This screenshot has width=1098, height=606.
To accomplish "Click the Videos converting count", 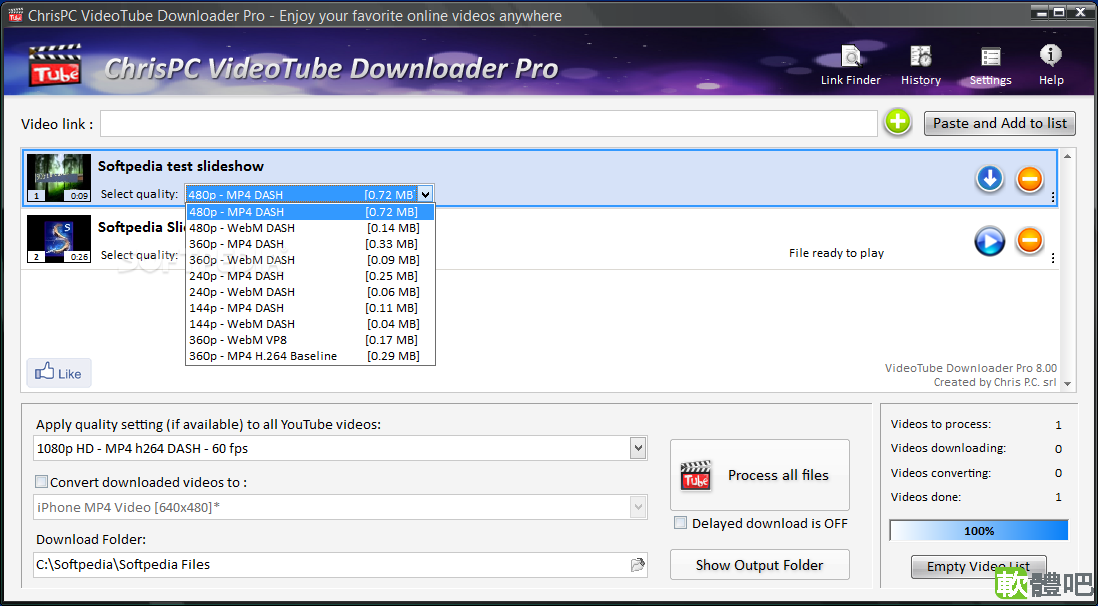I will (x=1058, y=473).
